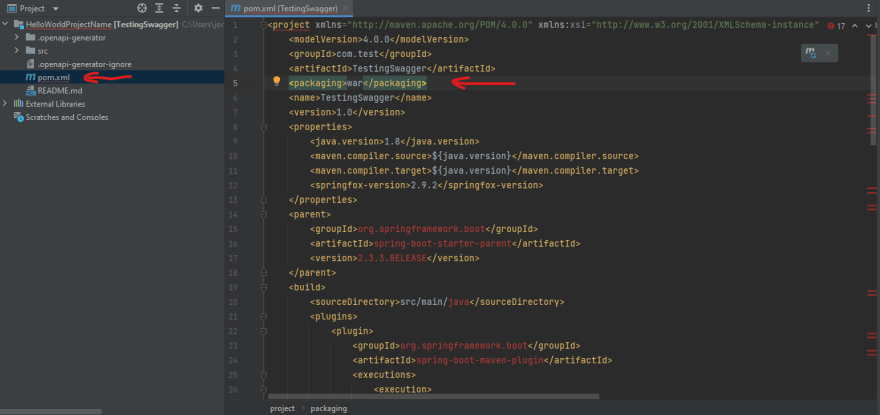880x415 pixels.
Task: Fold the build block at line 19
Action: (x=263, y=287)
